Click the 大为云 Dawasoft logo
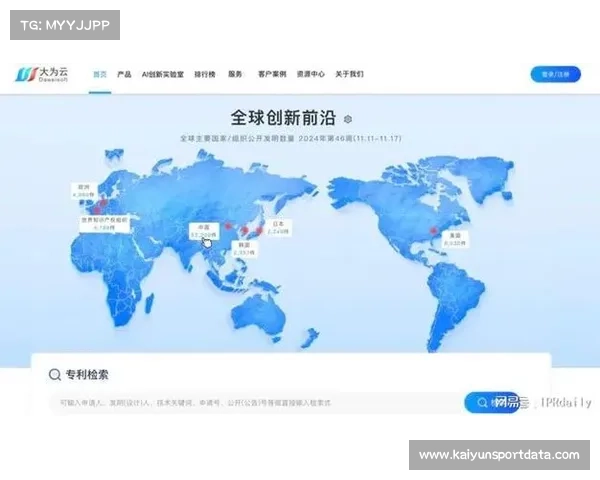600x480 pixels. point(43,74)
